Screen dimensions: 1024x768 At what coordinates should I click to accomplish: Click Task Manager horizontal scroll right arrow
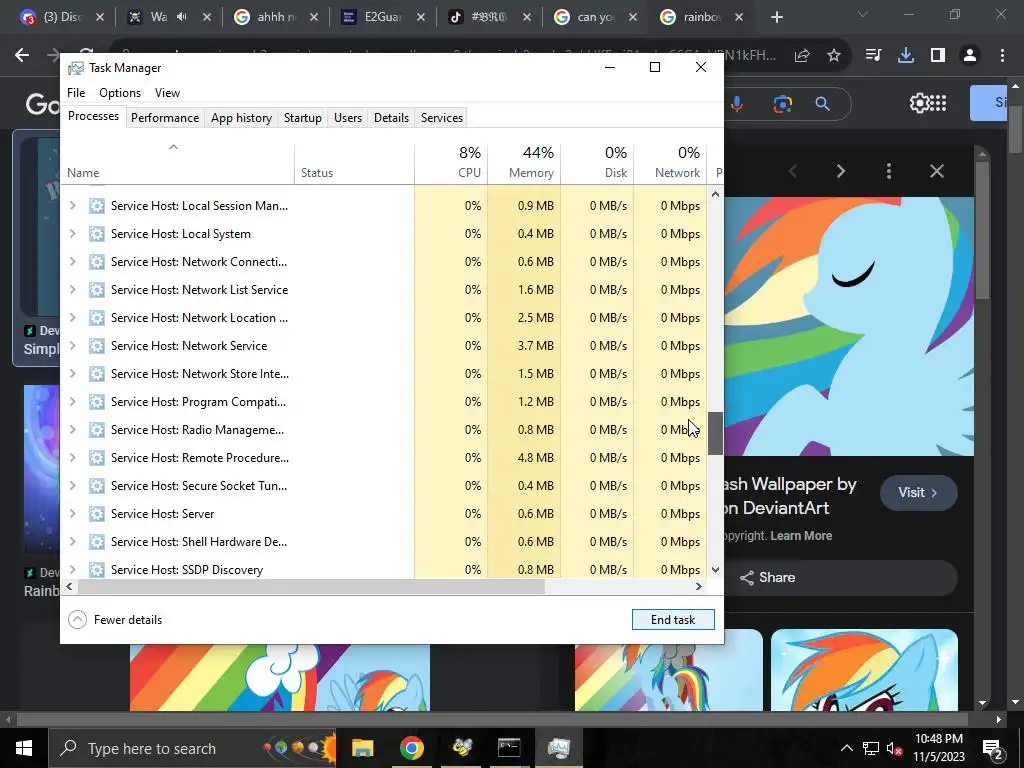[699, 586]
